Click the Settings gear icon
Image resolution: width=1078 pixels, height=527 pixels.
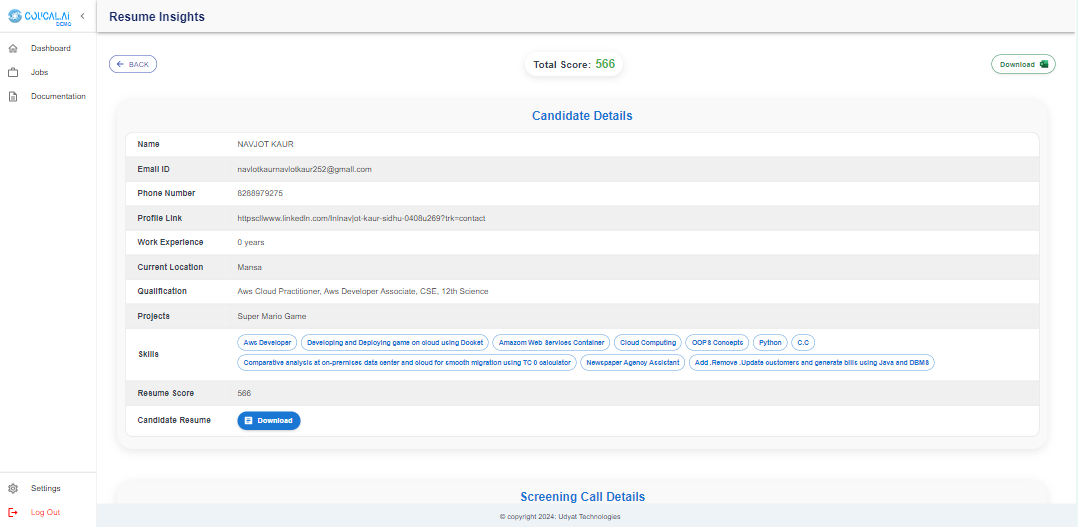(13, 488)
